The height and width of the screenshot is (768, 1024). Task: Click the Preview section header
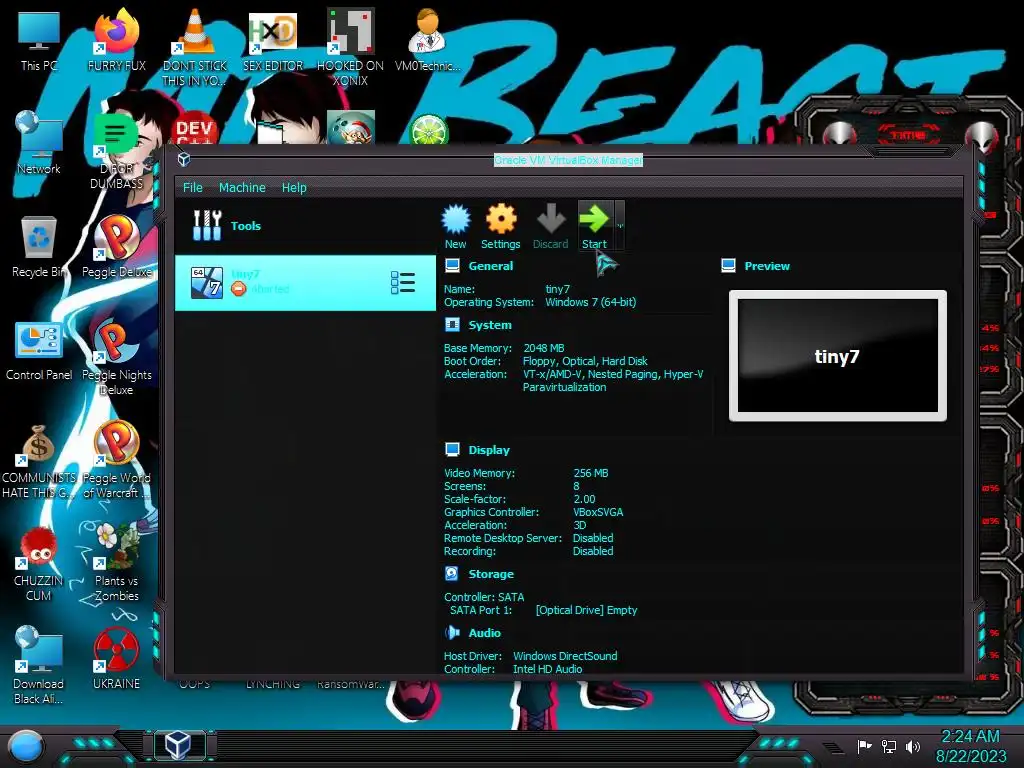(x=767, y=266)
